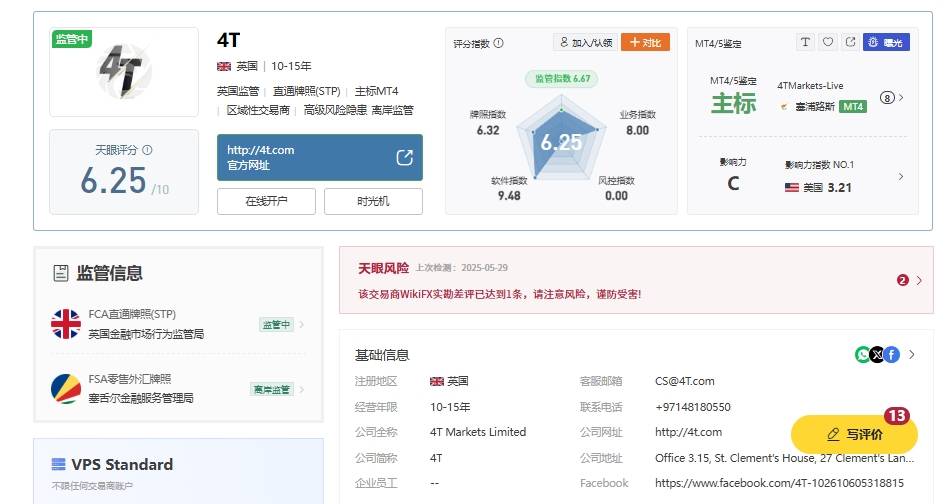Viewport: 952px width, 504px height.
Task: Click the 主标MT4 tag
Action: (376, 91)
